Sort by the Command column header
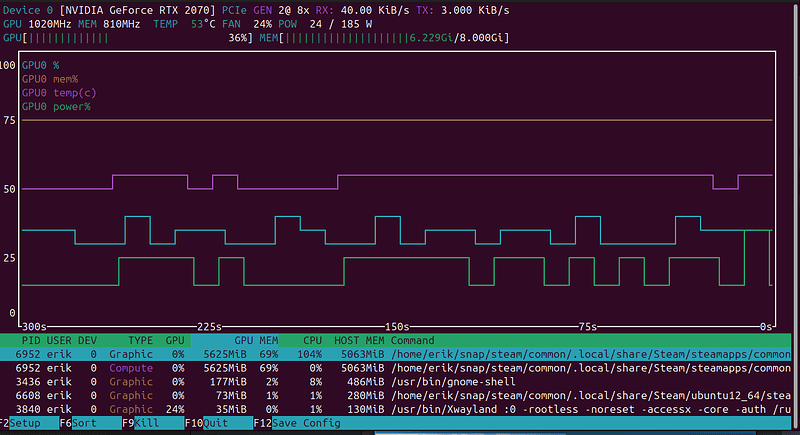The height and width of the screenshot is (435, 800). (412, 340)
